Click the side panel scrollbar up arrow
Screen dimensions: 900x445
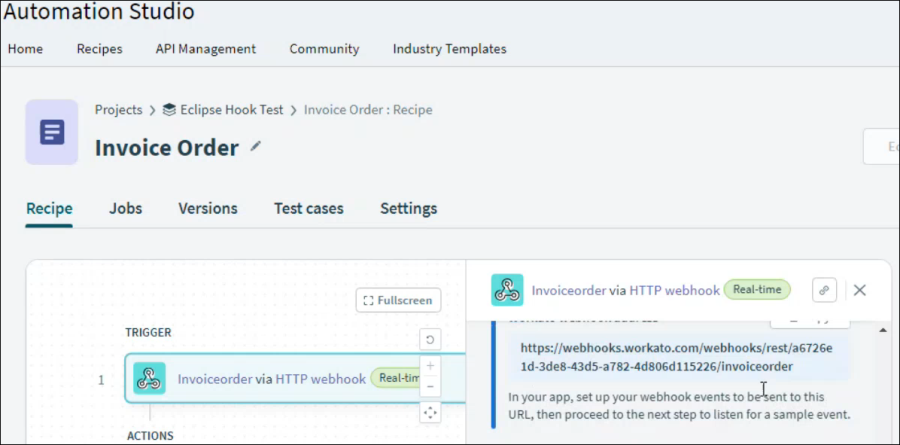pyautogui.click(x=882, y=330)
